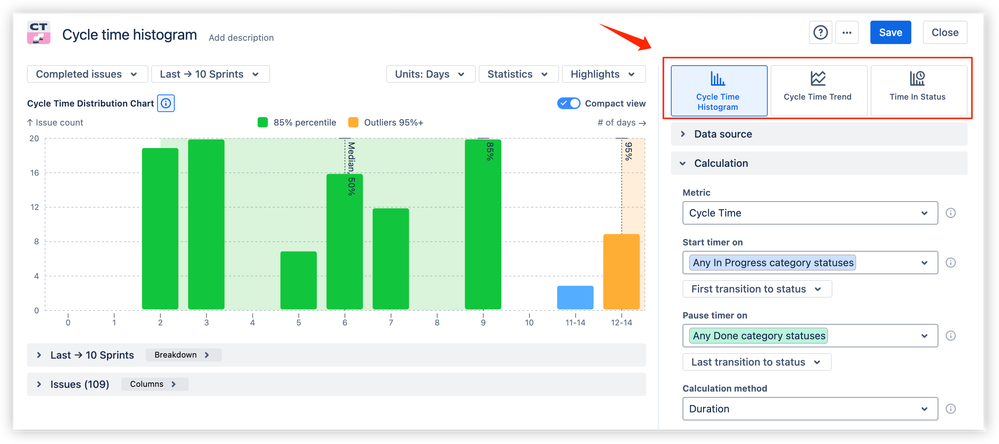Open the Pause timer on status dropdown
The image size is (999, 444).
point(810,336)
